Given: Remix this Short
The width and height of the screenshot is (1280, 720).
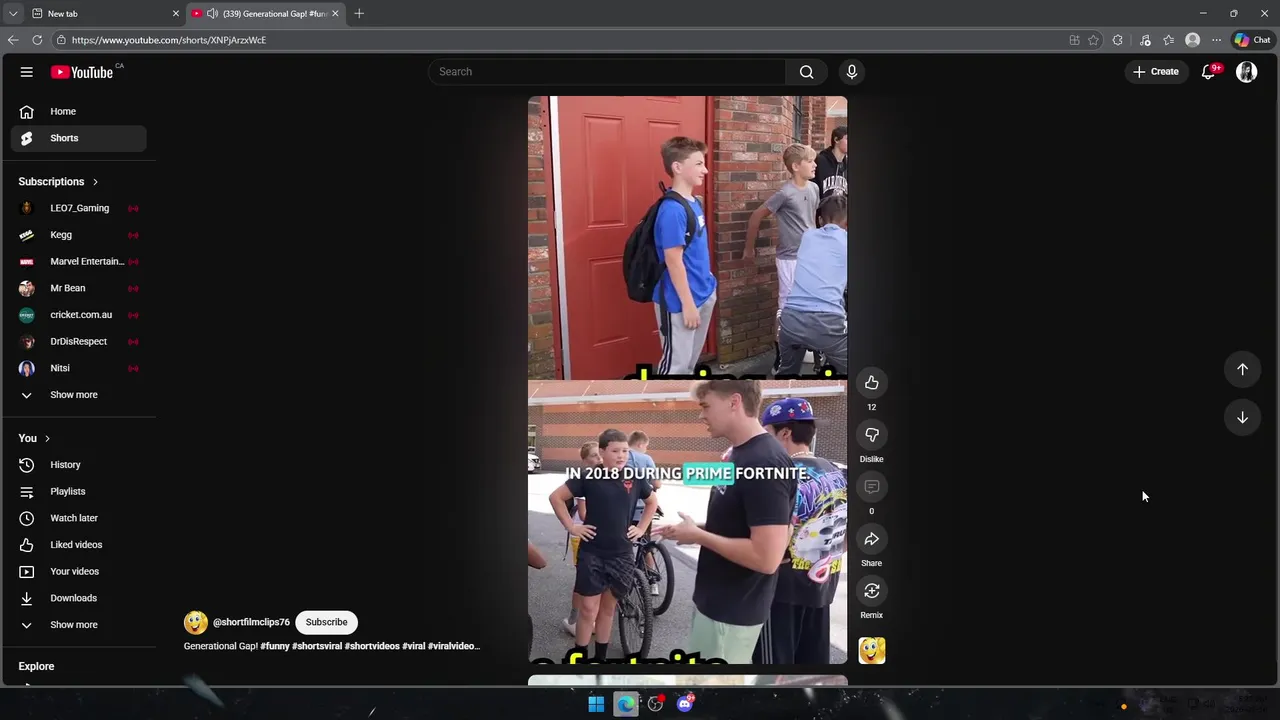Looking at the screenshot, I should tap(872, 591).
